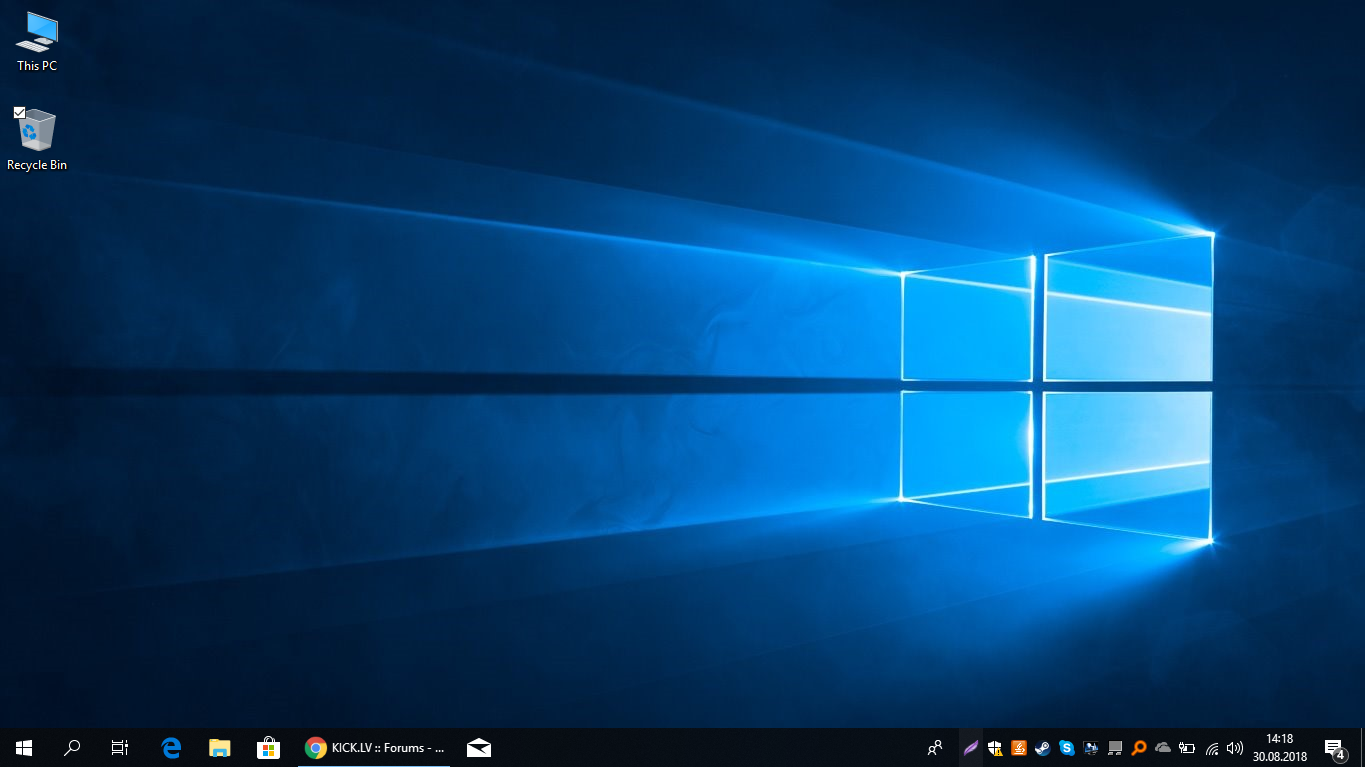The height and width of the screenshot is (767, 1365).
Task: Open the taskbar search magnifier
Action: (x=72, y=747)
